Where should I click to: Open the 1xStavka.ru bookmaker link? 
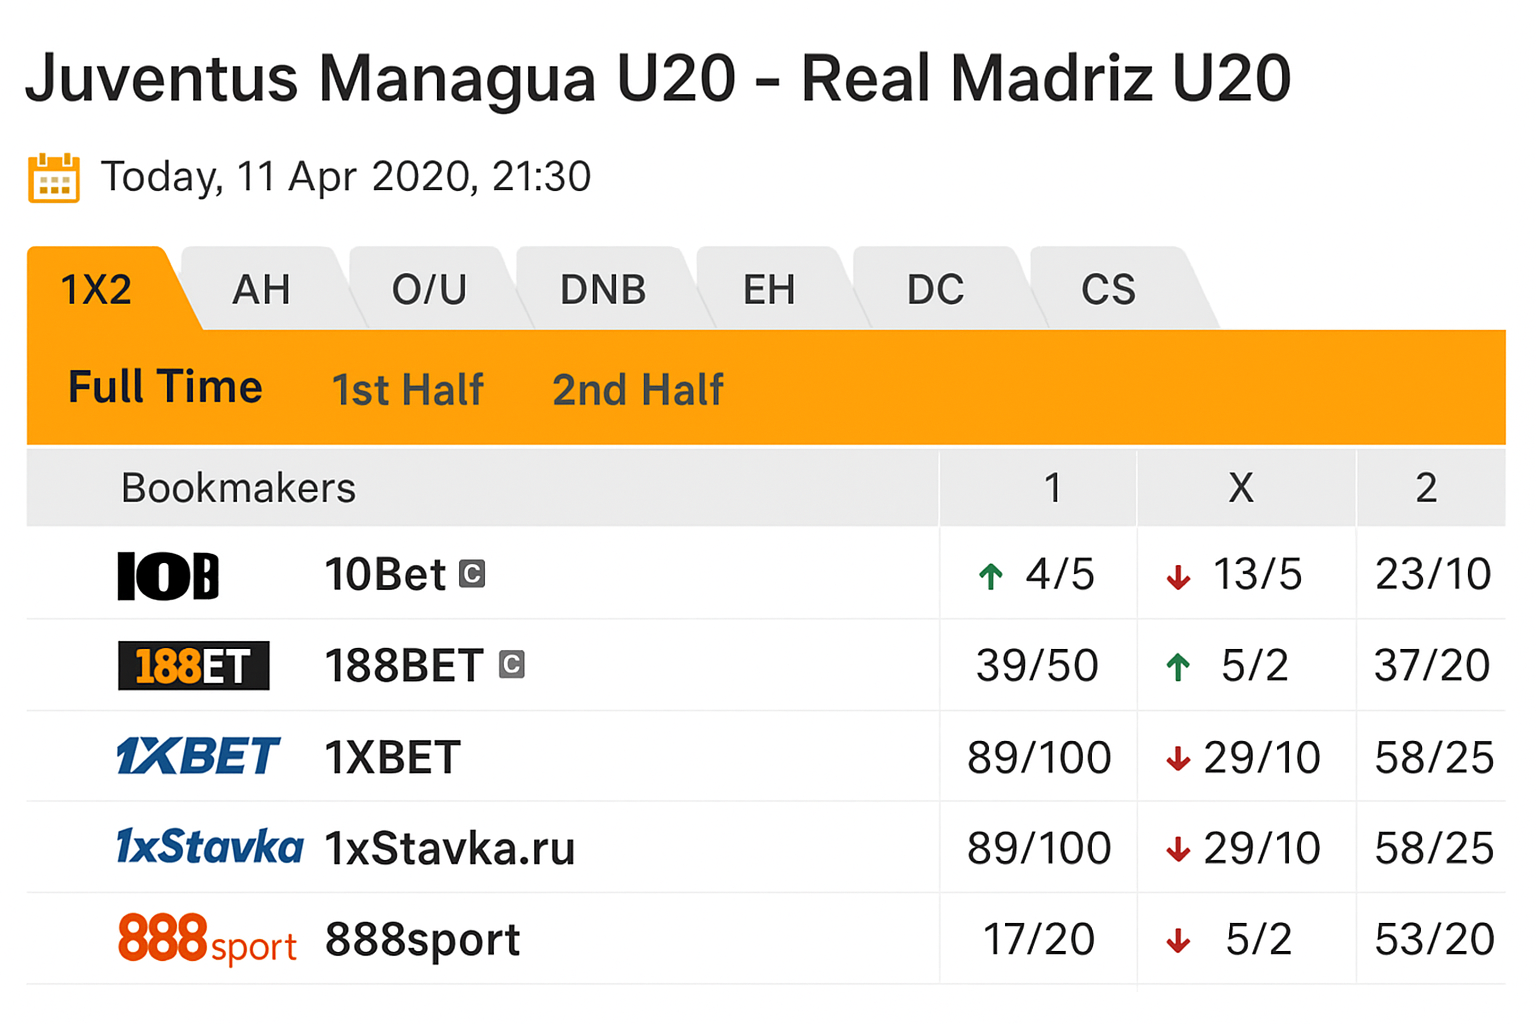pos(450,849)
